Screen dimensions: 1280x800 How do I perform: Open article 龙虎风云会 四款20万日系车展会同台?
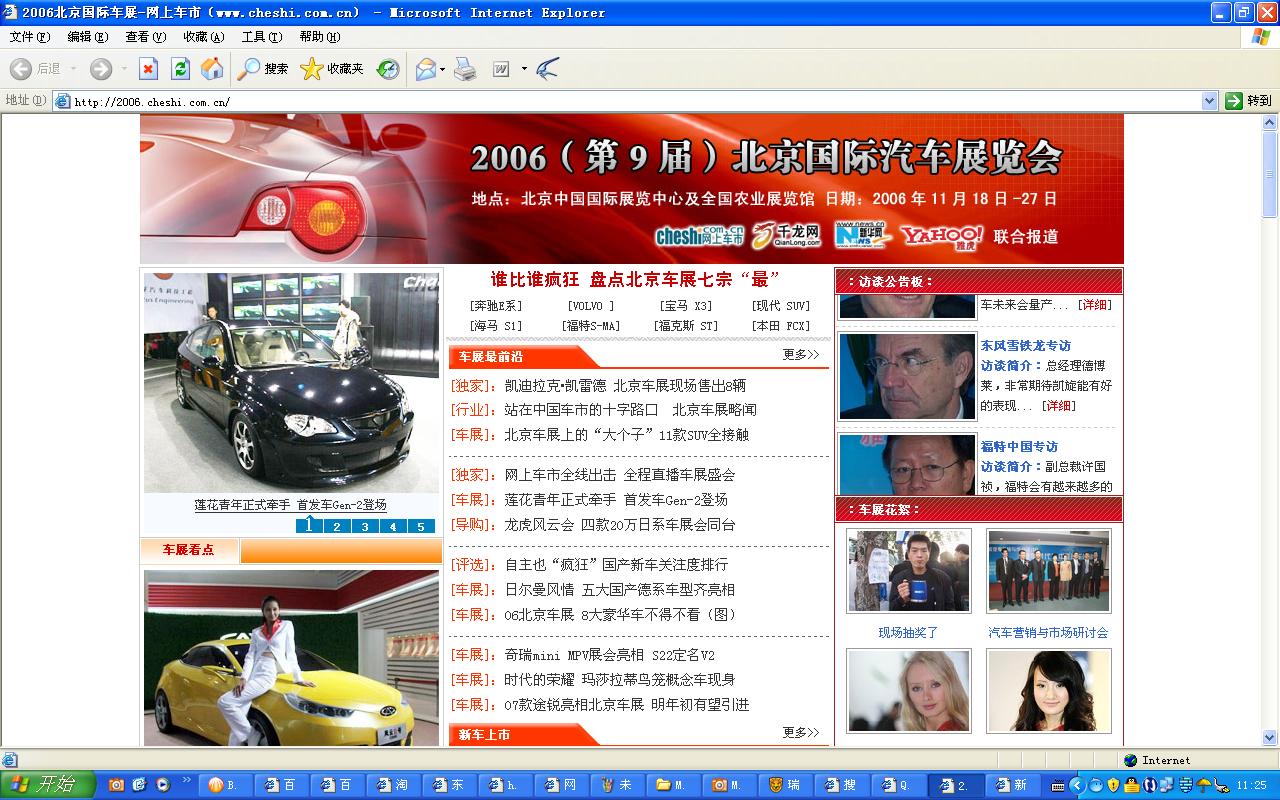pos(620,525)
